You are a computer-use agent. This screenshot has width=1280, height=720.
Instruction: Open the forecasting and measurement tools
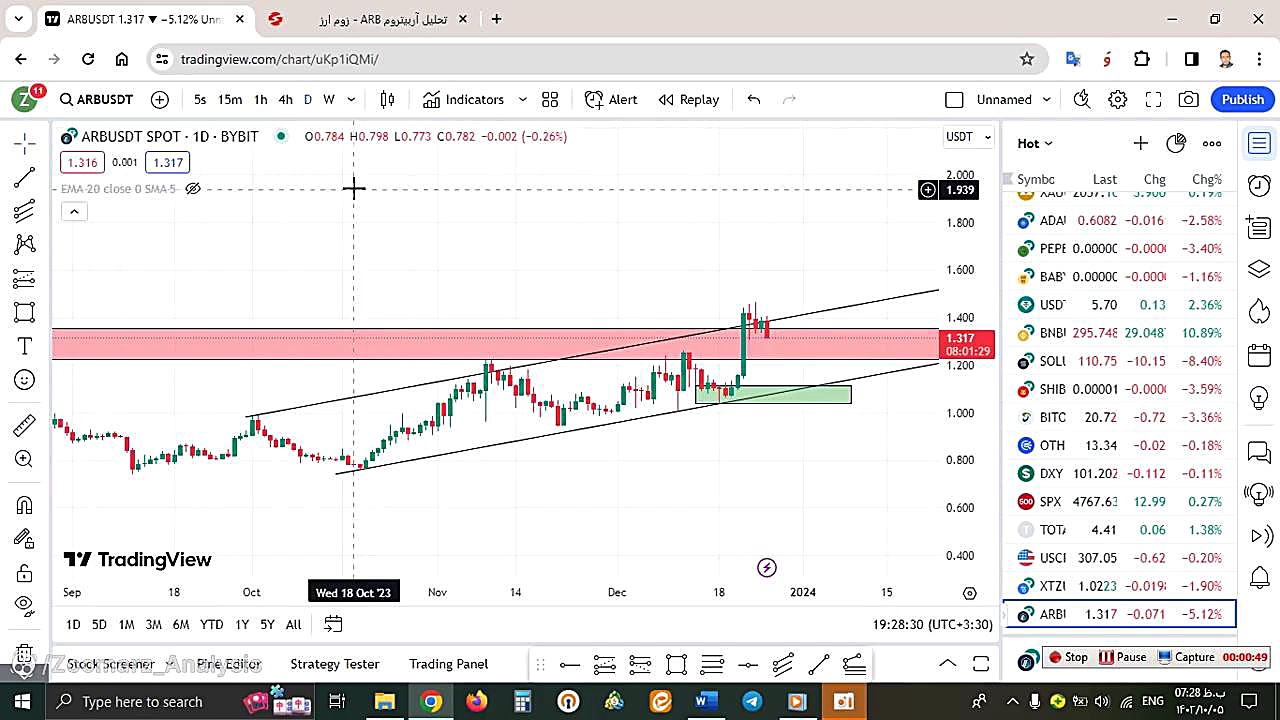pyautogui.click(x=25, y=278)
